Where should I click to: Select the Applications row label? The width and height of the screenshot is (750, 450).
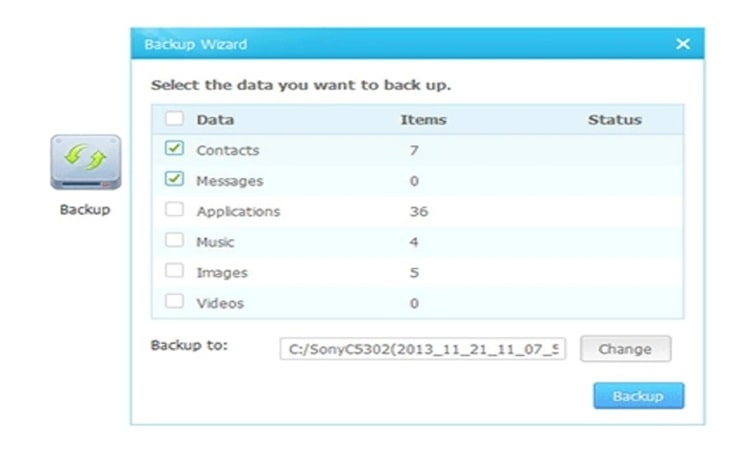click(x=238, y=211)
